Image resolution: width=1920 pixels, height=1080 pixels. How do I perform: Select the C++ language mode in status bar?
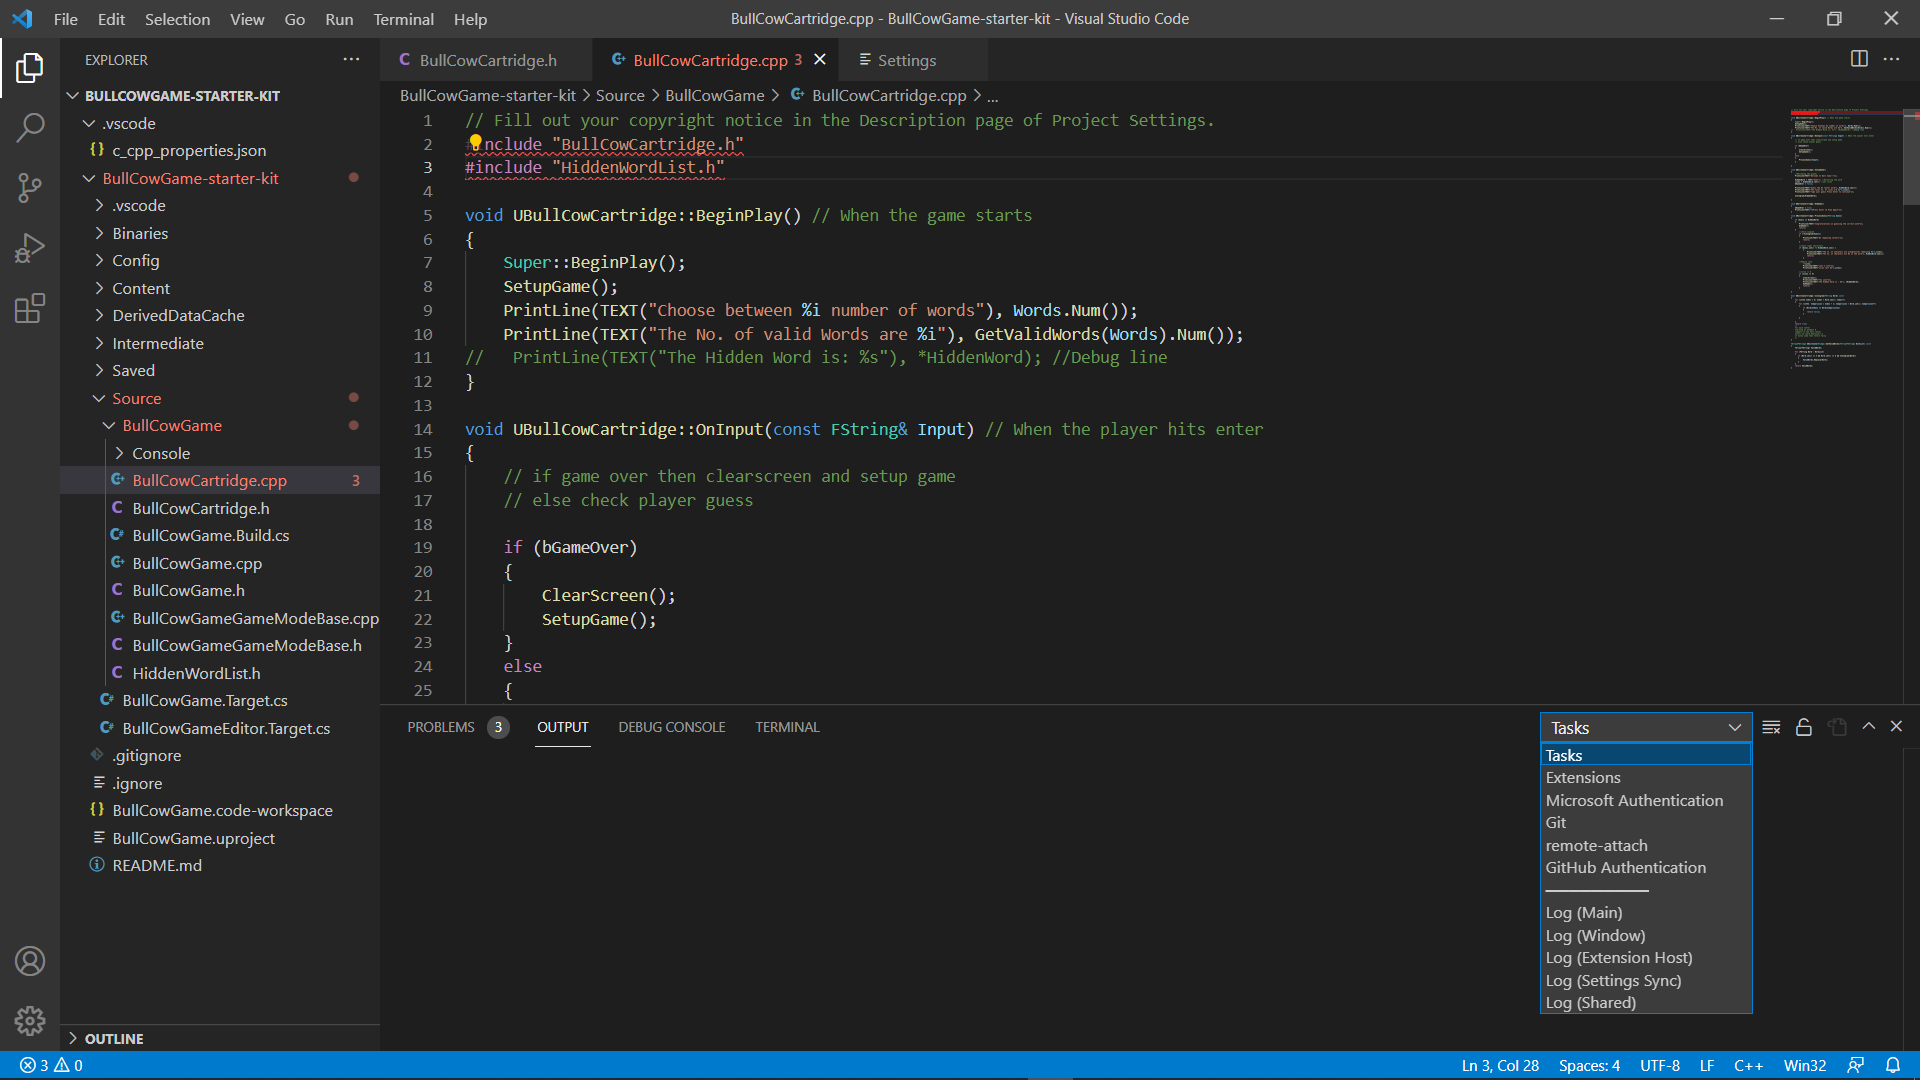coord(1749,1065)
